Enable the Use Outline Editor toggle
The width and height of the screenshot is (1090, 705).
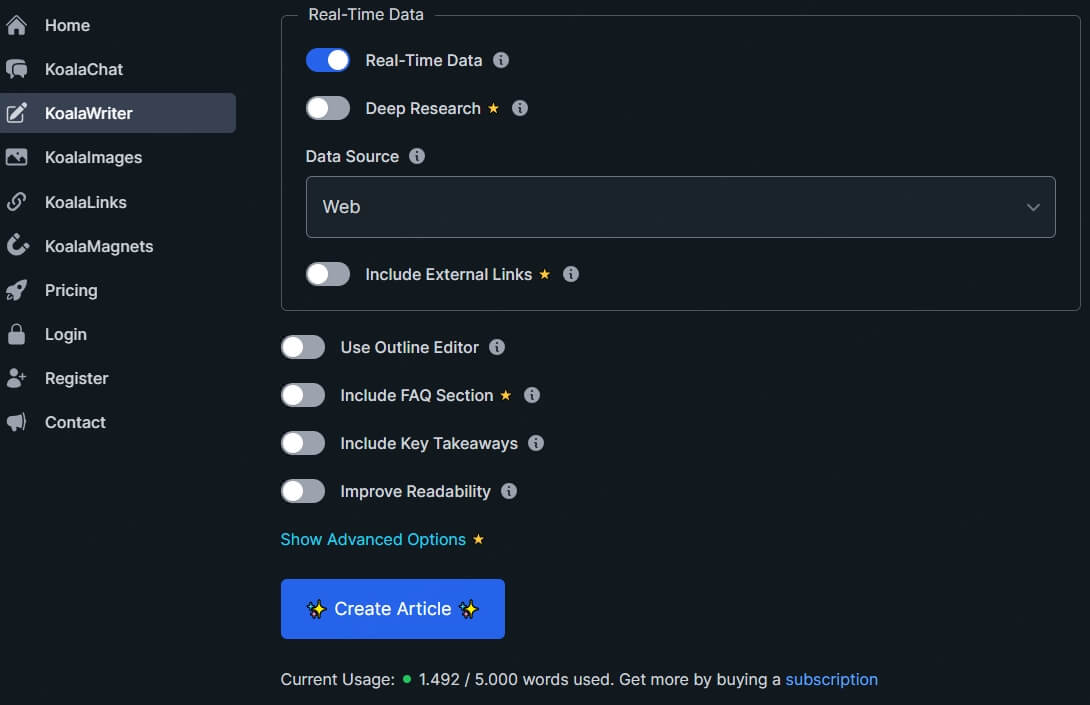coord(303,347)
